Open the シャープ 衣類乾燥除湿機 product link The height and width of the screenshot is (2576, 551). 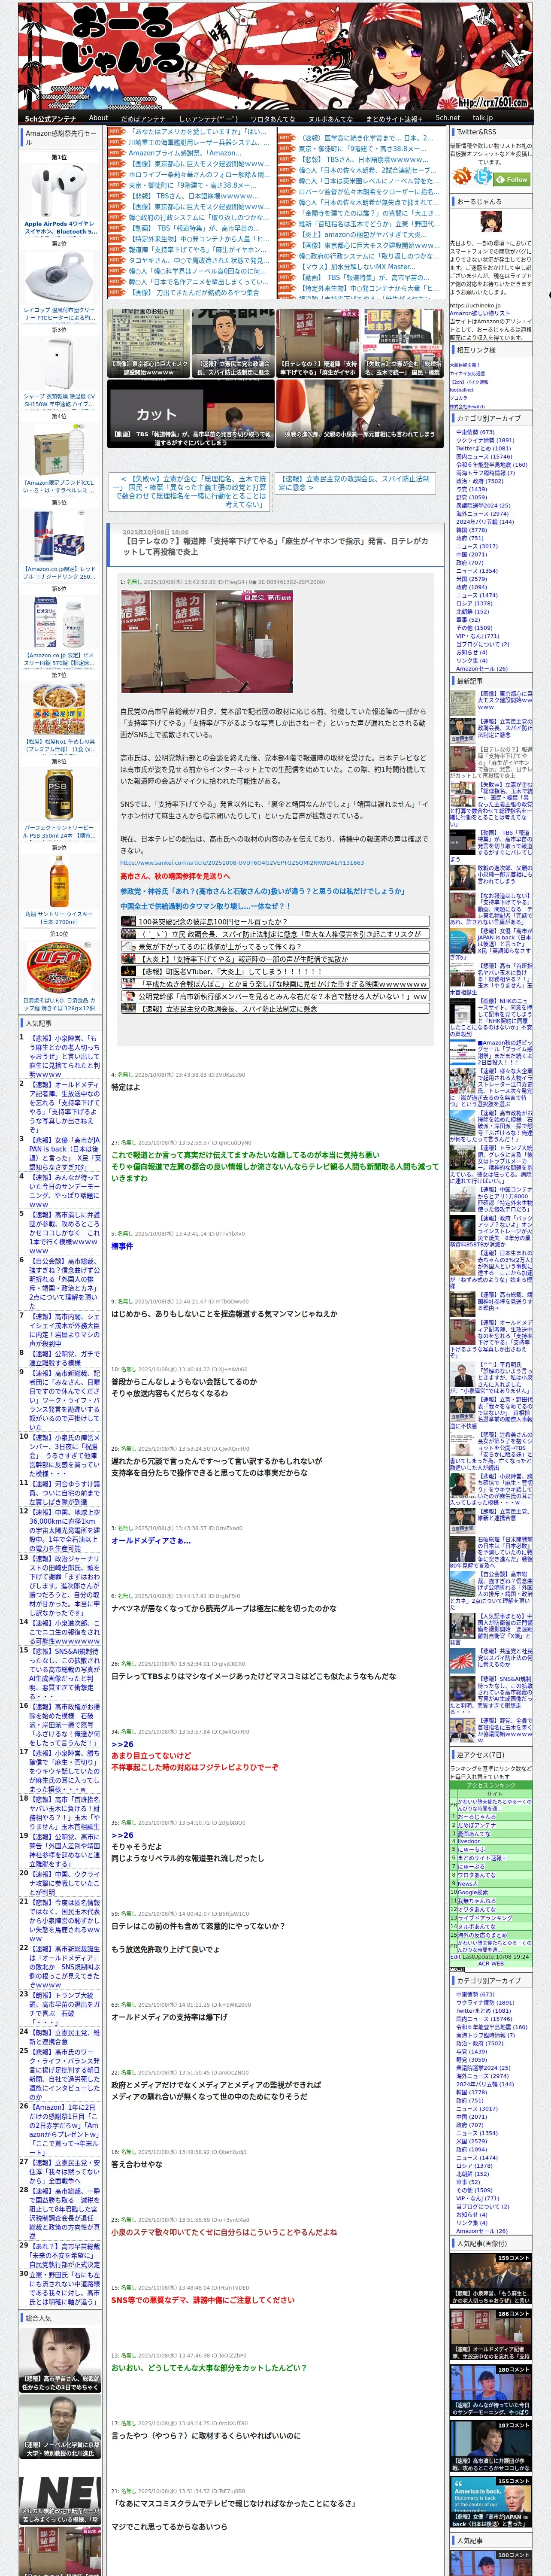(59, 400)
